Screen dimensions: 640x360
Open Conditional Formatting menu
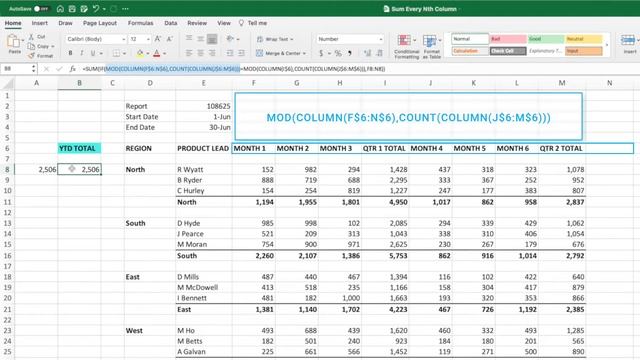[406, 47]
